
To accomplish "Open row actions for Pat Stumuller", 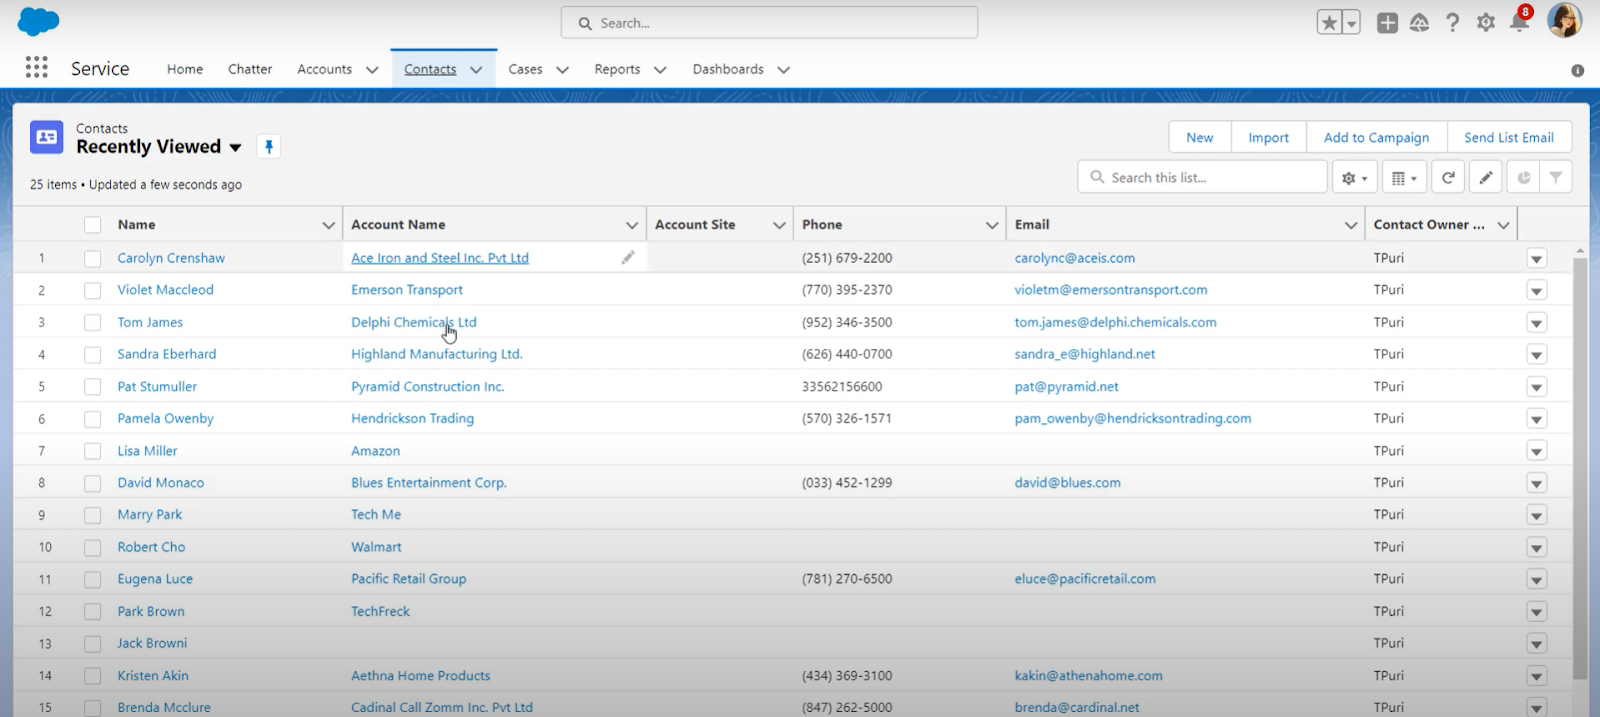I will point(1537,387).
